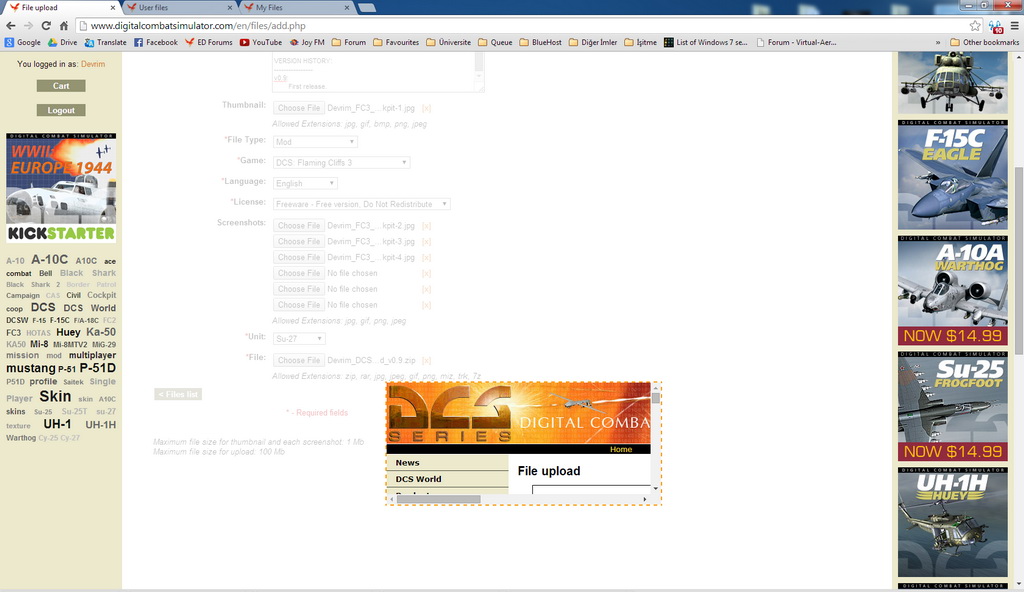1024x592 pixels.
Task: Open the A-10A Warthog advertisement
Action: (952, 291)
